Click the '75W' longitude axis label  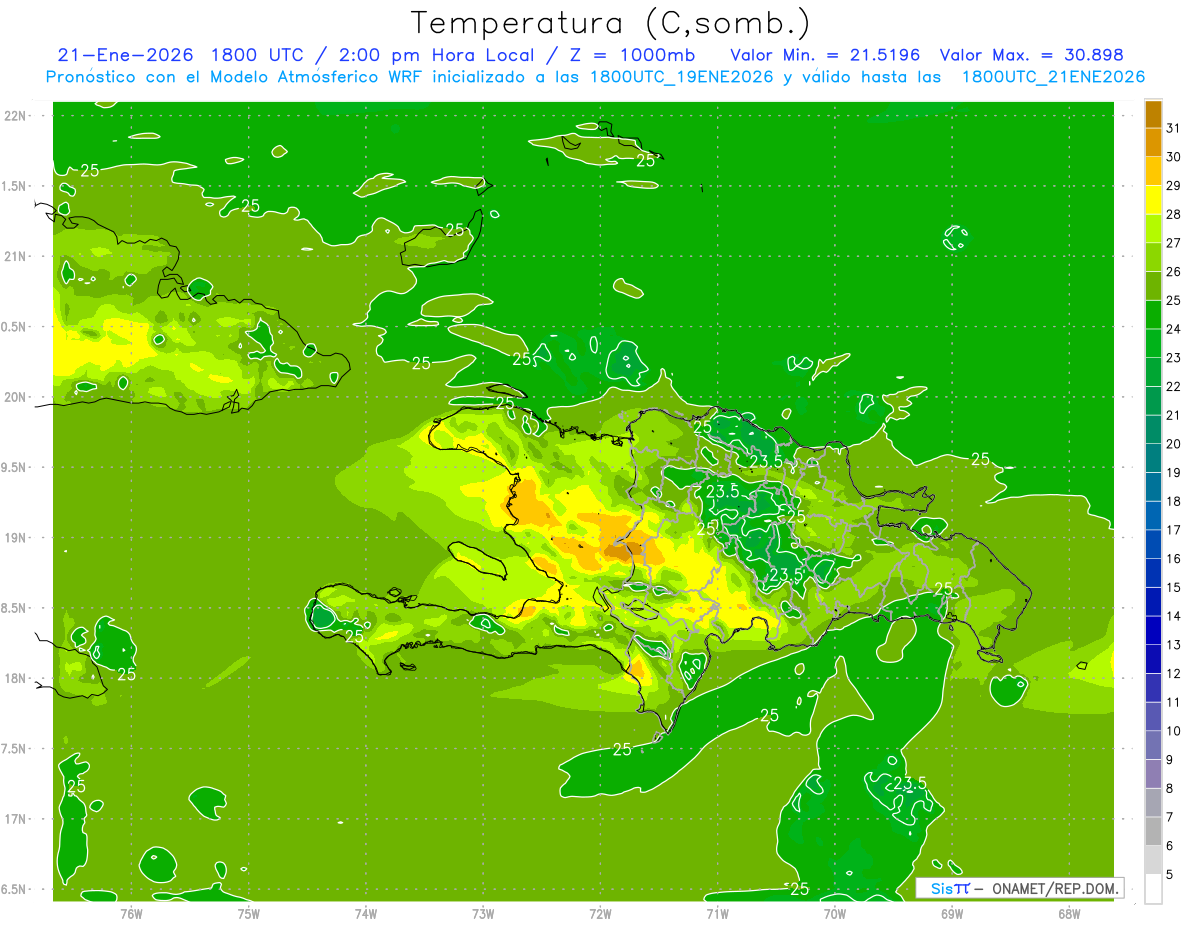tap(248, 913)
